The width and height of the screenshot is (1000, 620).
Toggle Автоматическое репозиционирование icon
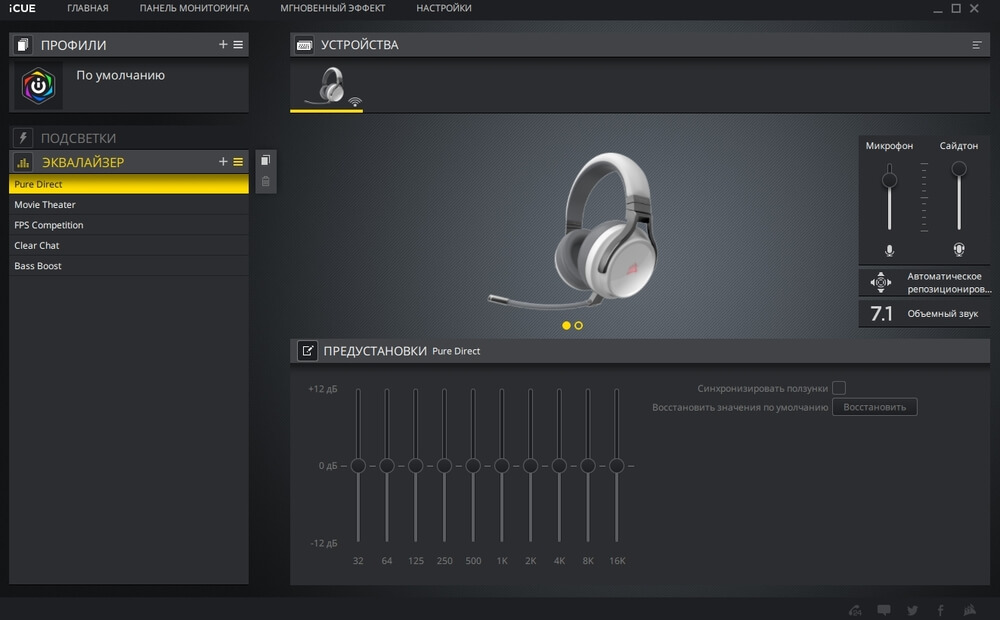[x=881, y=283]
